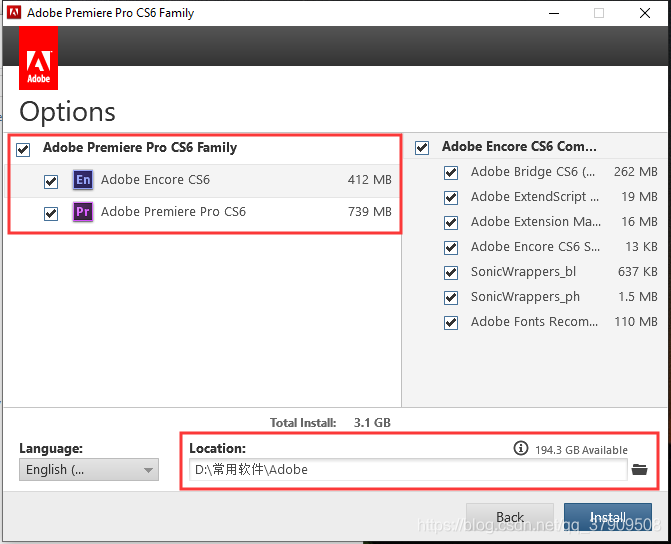This screenshot has height=544, width=671.
Task: Click the 110 MB size value
Action: pos(636,321)
